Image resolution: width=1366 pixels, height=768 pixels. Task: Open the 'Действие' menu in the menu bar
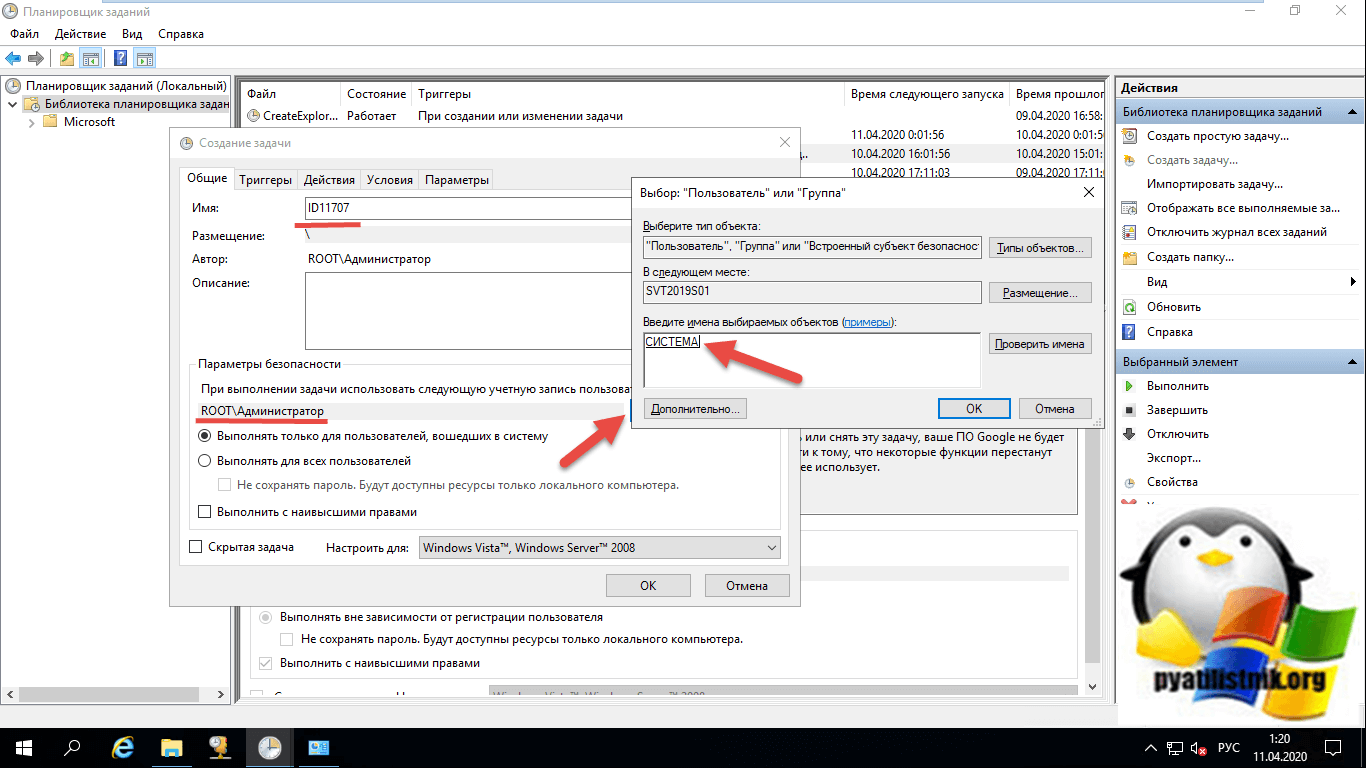80,34
